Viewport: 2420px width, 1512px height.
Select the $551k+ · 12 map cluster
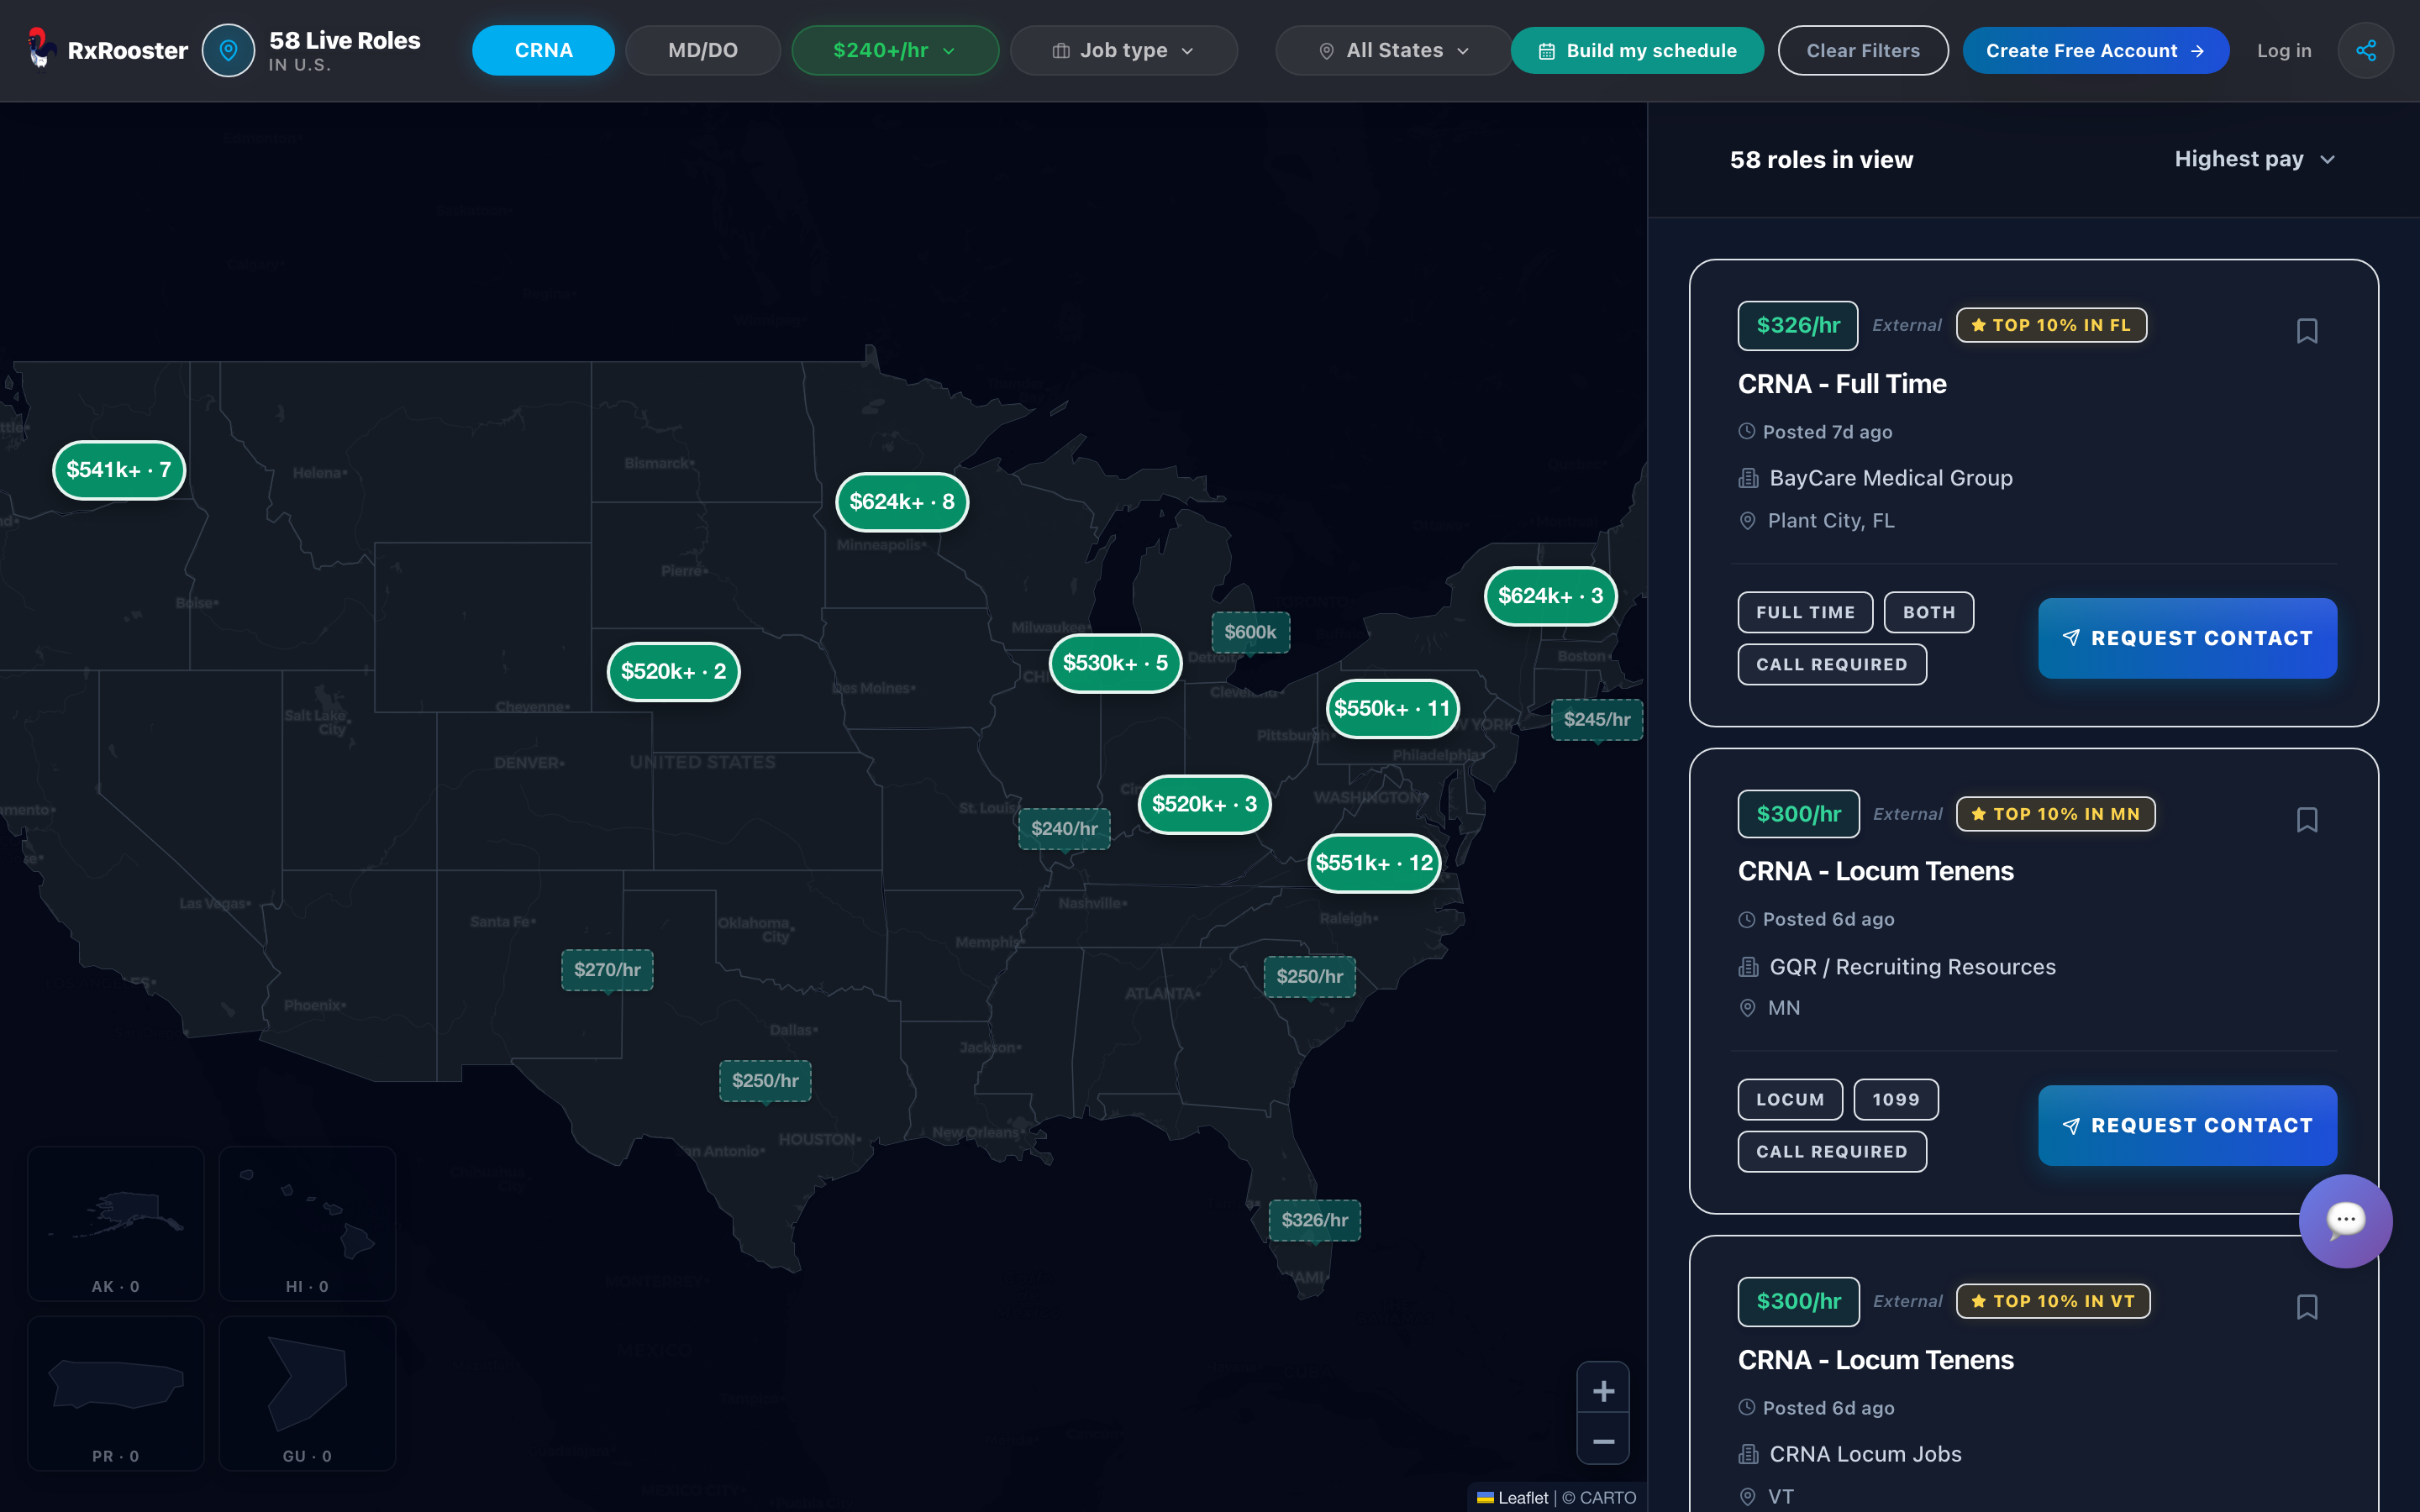(1374, 863)
